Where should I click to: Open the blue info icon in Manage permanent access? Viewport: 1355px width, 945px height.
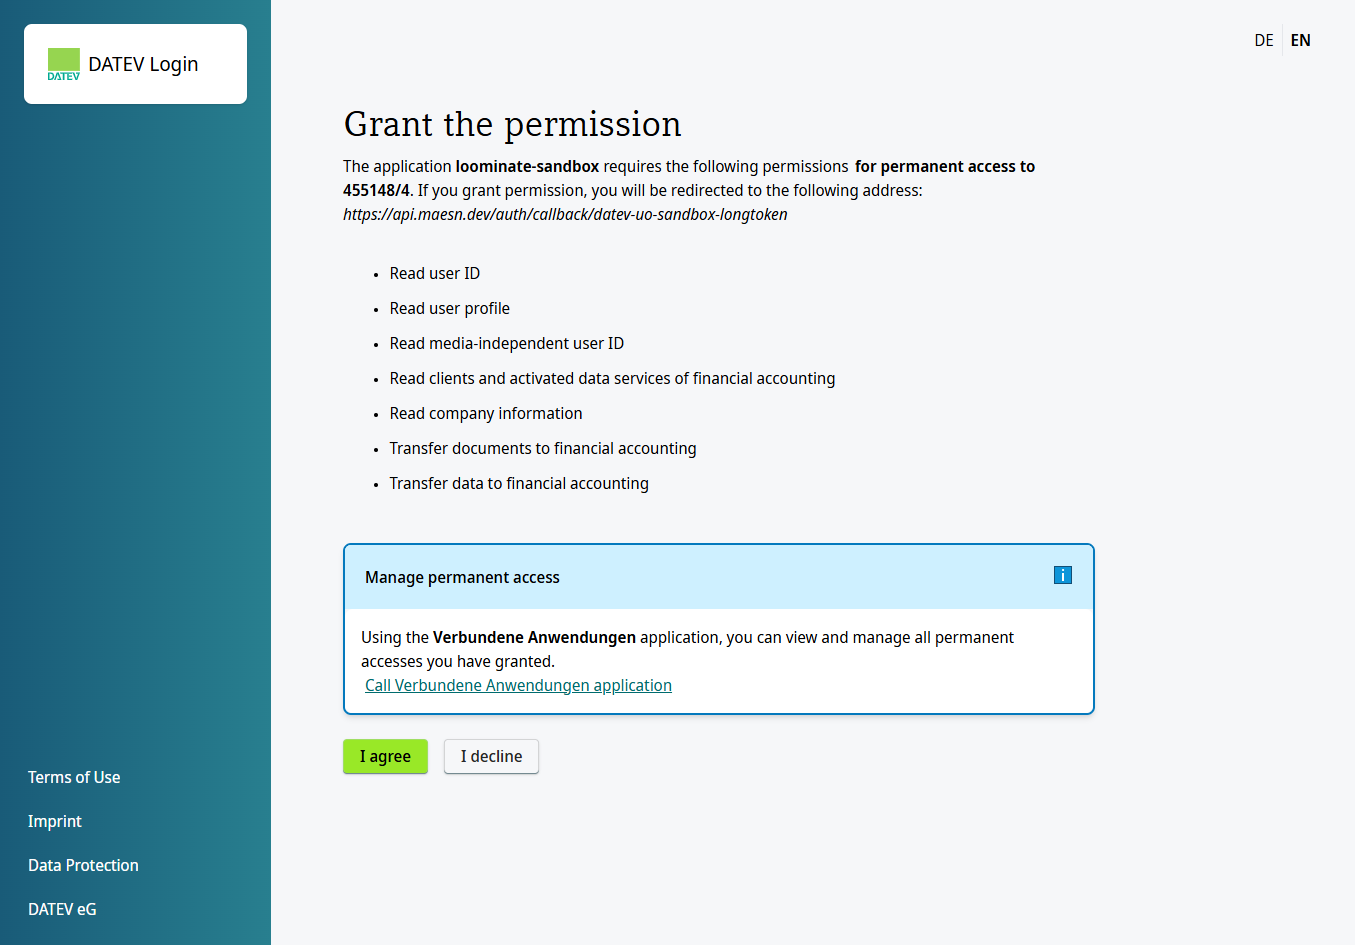tap(1063, 575)
